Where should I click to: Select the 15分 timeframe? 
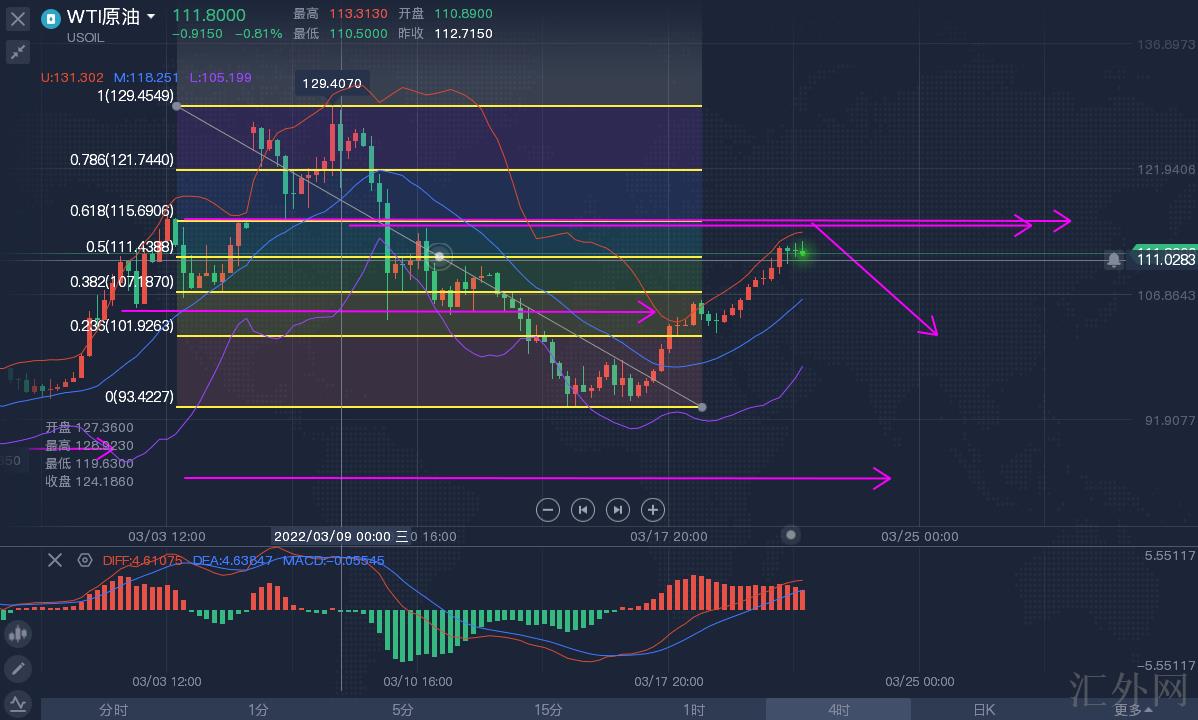click(548, 710)
